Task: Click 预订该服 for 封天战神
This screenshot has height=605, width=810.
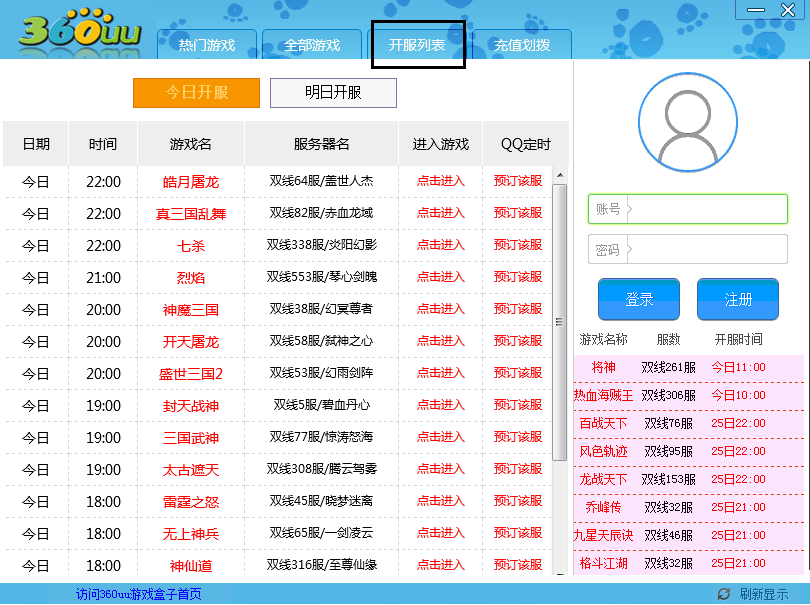Action: click(x=518, y=405)
